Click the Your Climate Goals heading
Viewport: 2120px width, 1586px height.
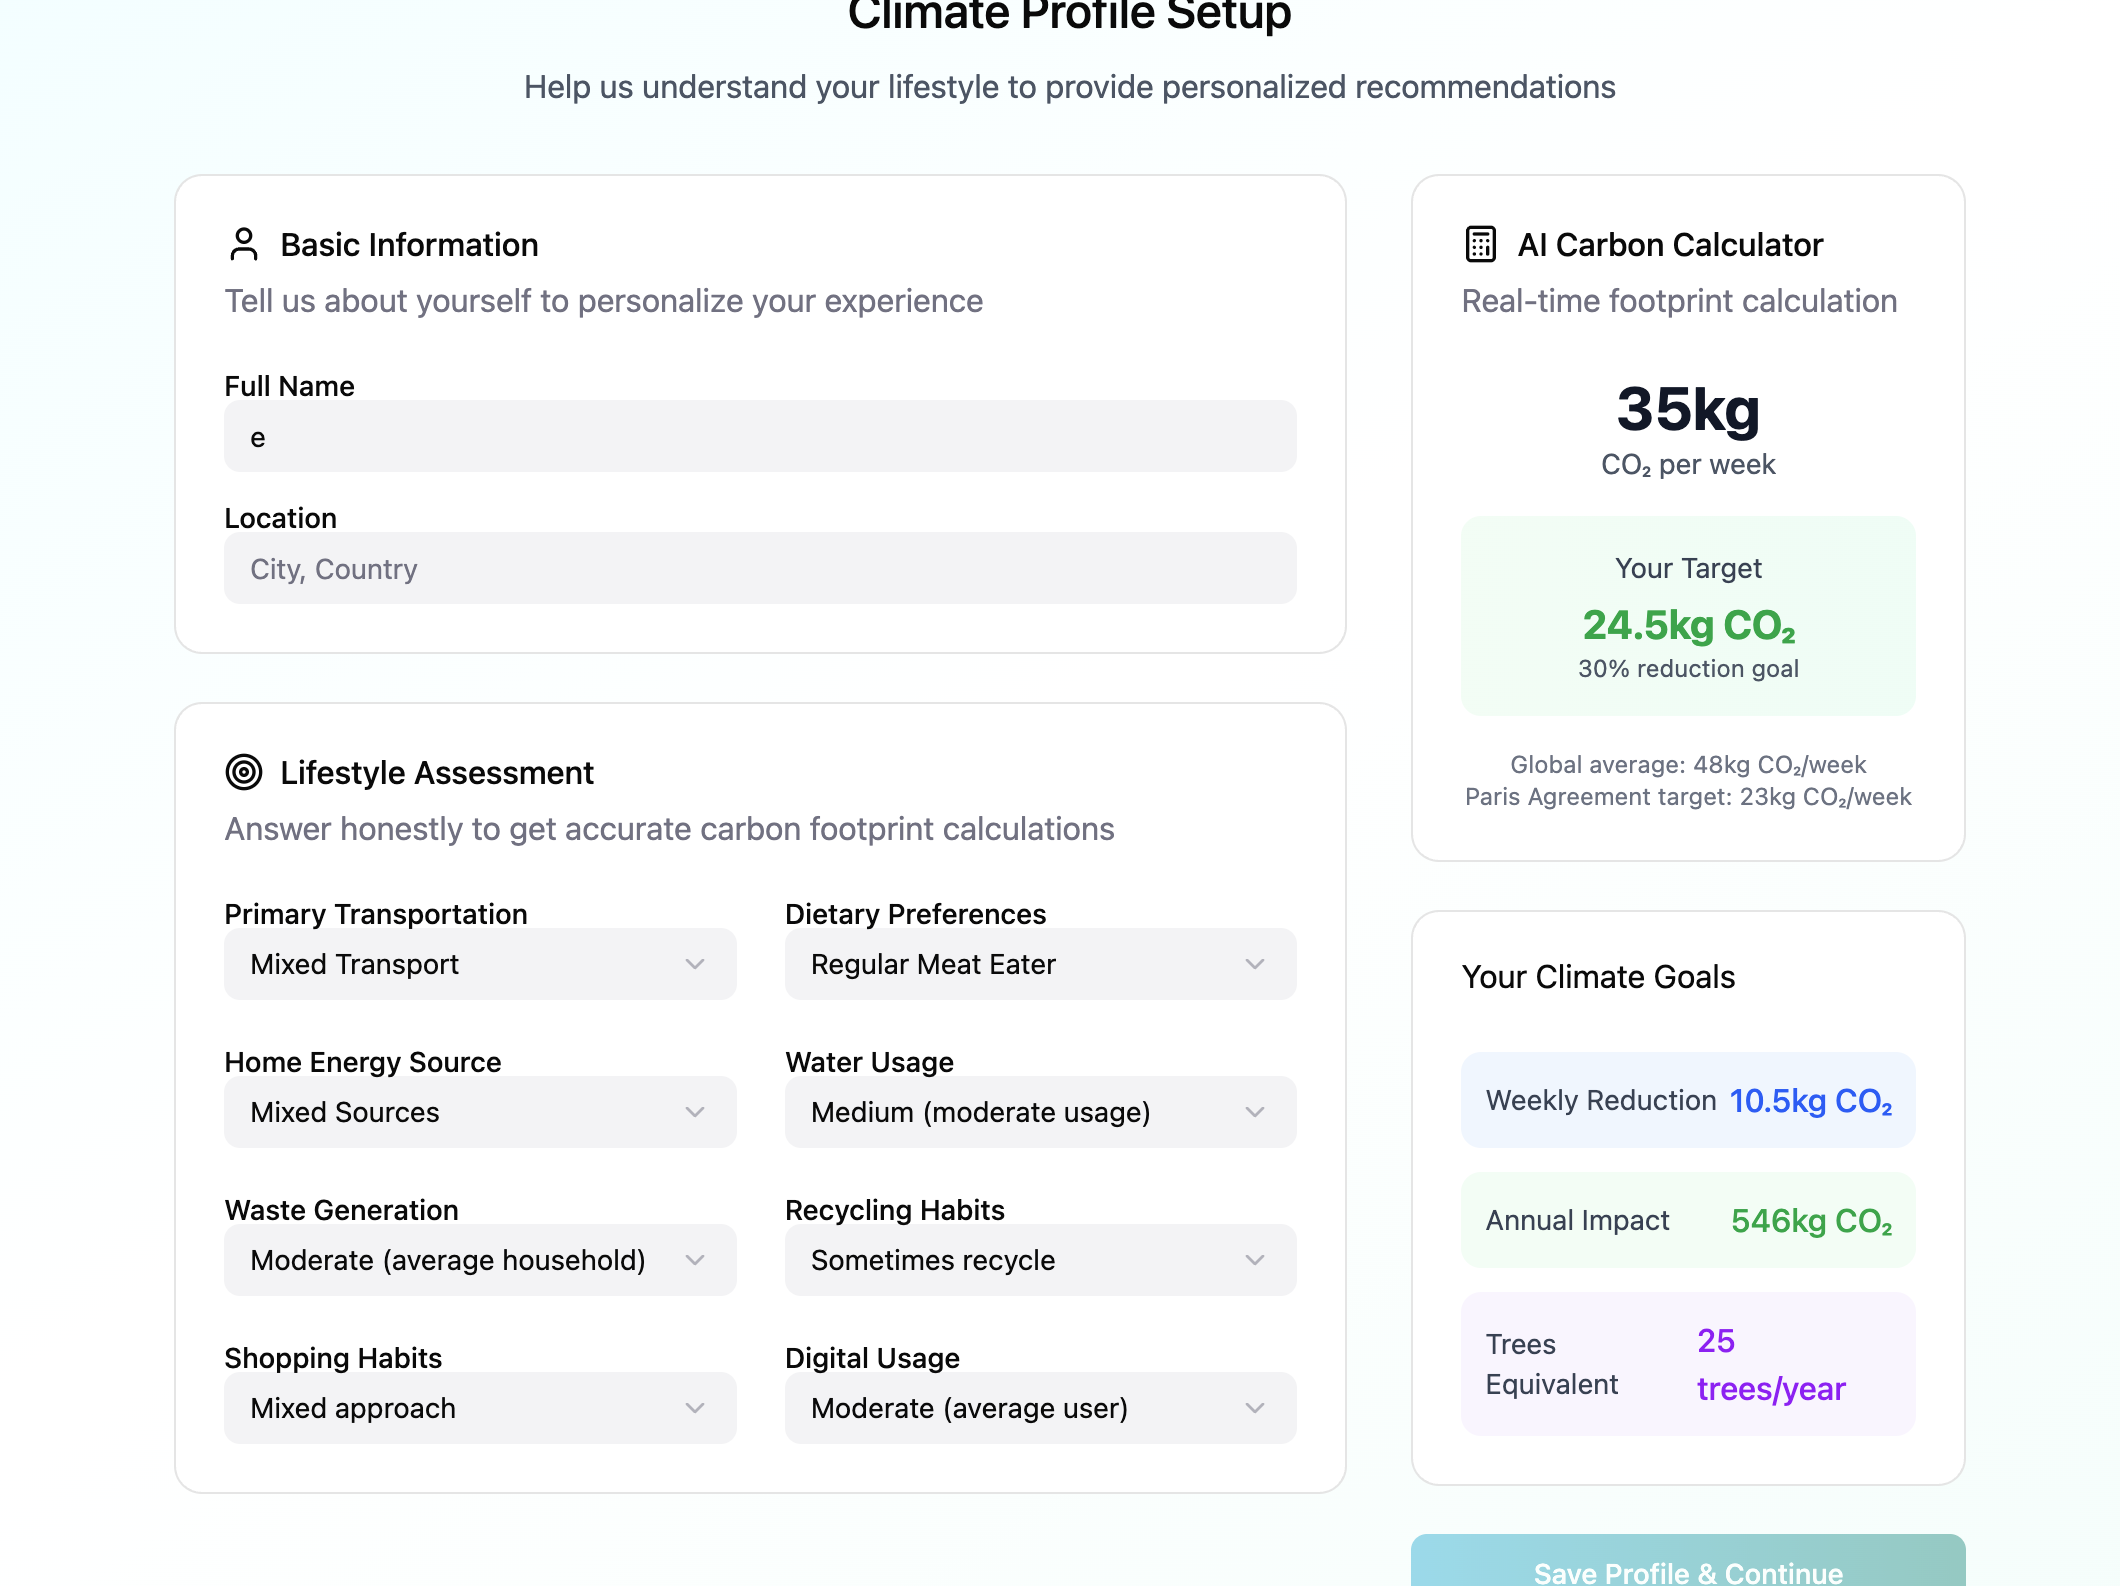click(1598, 977)
